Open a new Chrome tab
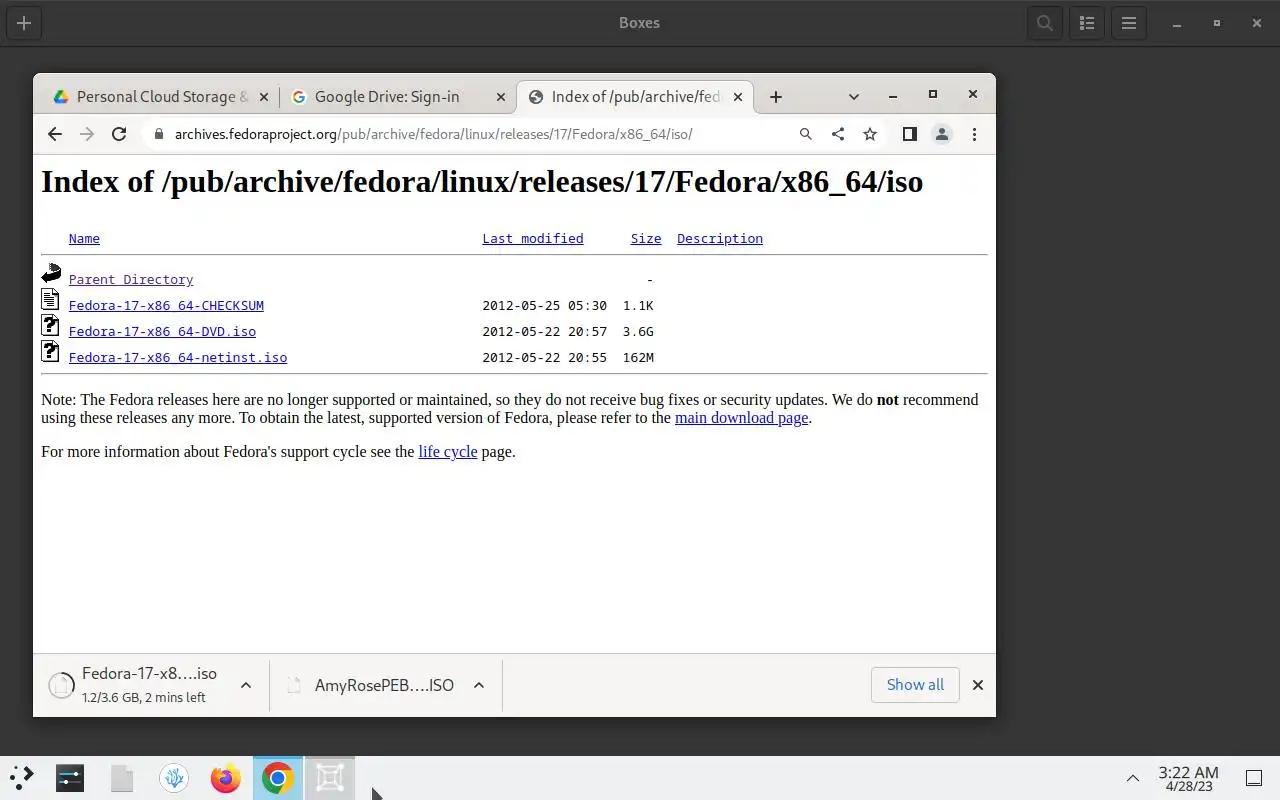 pyautogui.click(x=776, y=97)
